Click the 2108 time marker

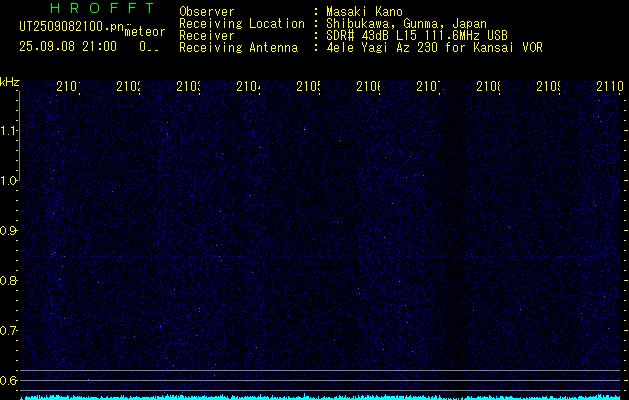(x=488, y=87)
